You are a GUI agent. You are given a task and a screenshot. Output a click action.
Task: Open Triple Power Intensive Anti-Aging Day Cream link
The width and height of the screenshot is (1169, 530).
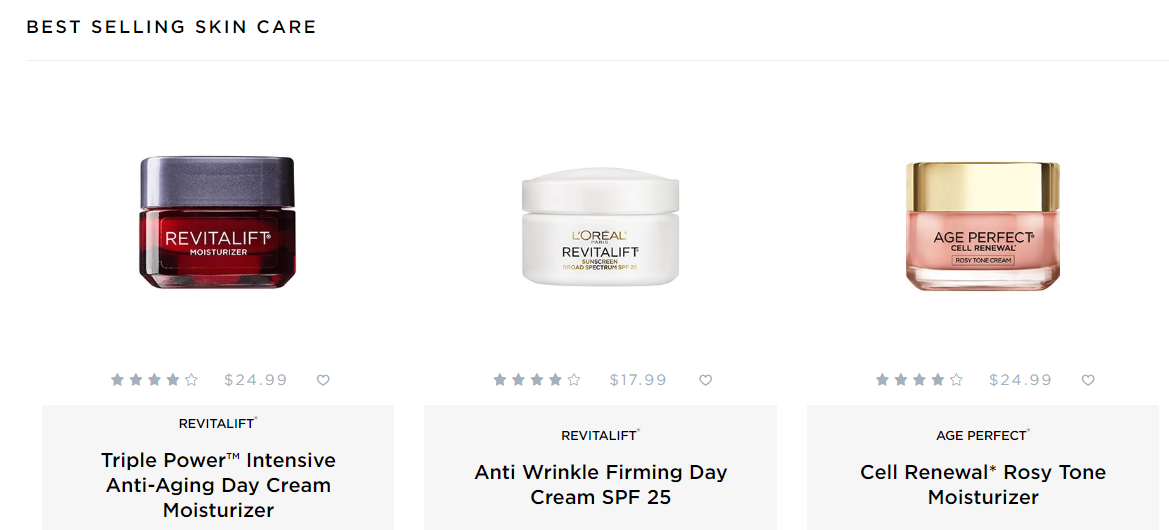[x=218, y=485]
